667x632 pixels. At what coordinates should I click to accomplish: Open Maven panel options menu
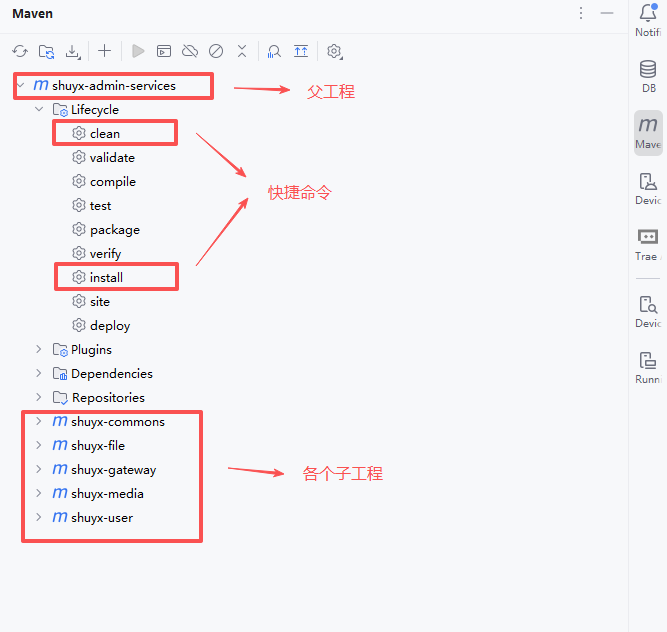pos(581,13)
